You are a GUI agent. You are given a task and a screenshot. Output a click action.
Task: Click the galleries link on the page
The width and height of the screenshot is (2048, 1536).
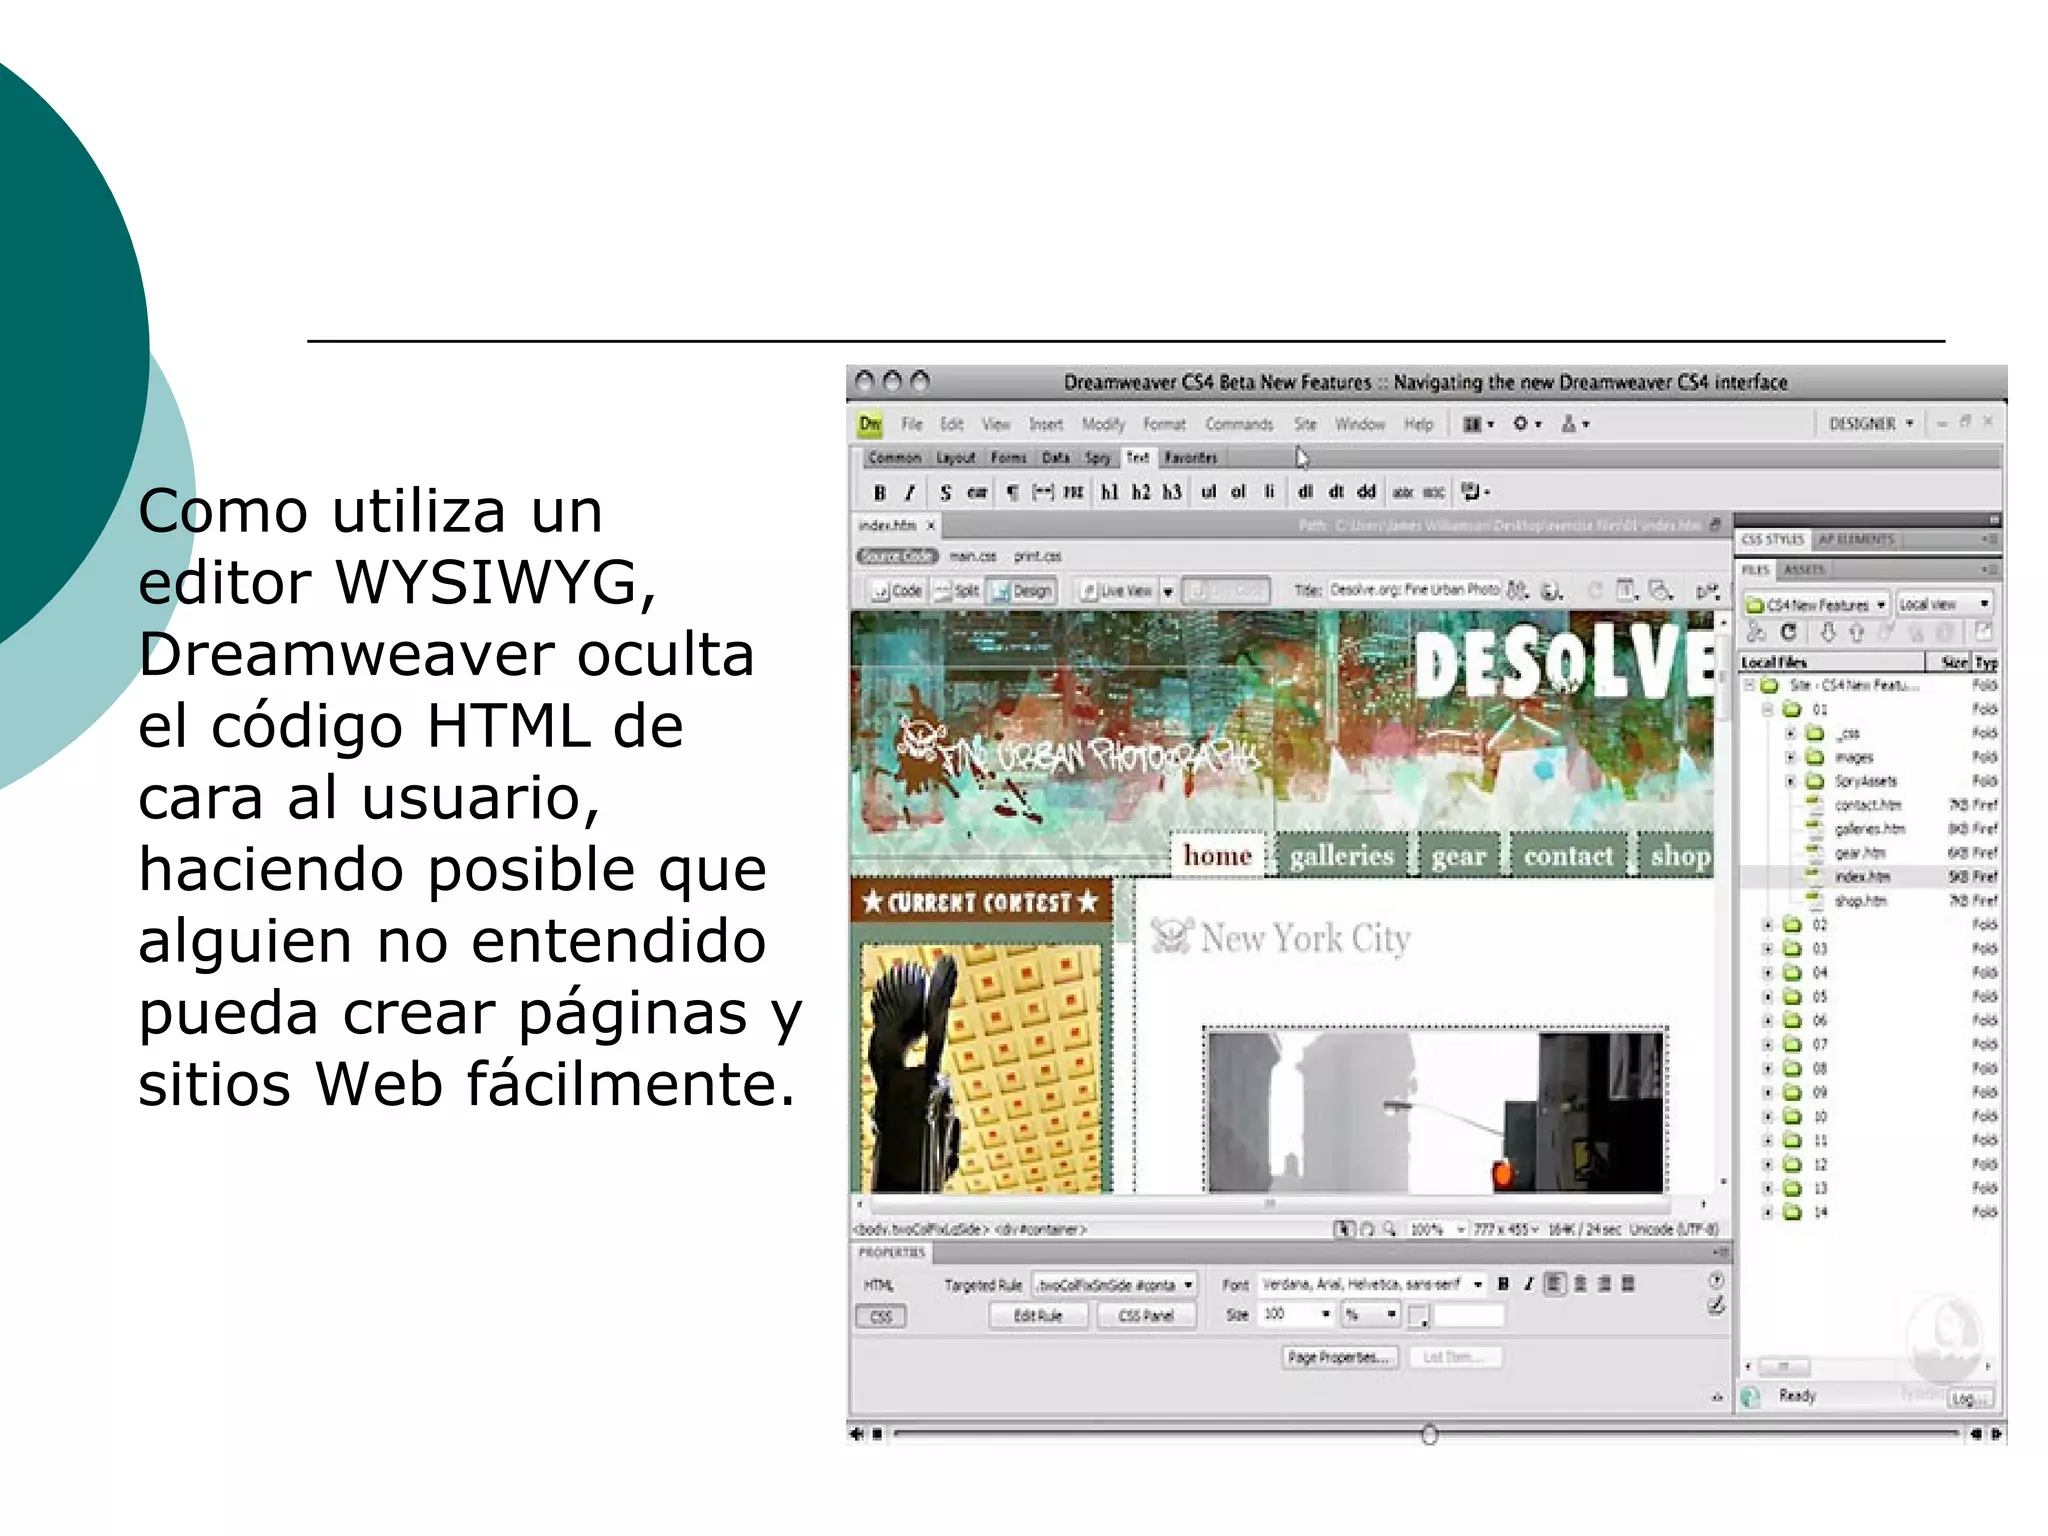pos(1341,856)
